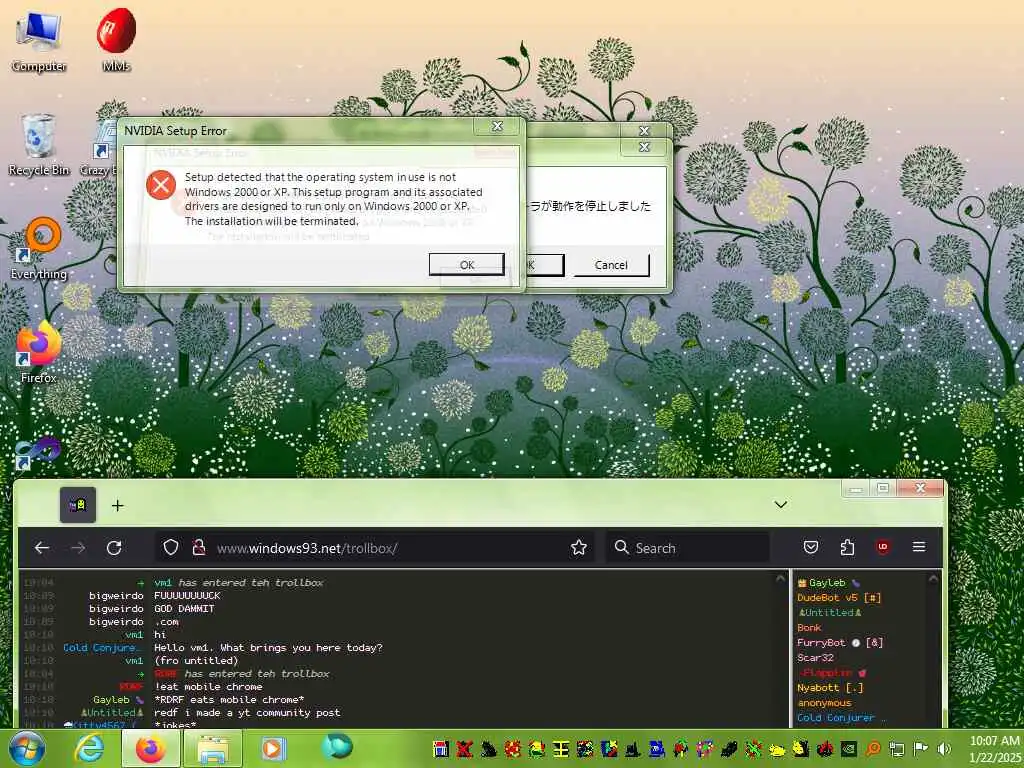This screenshot has width=1024, height=768.
Task: Open the purple infinity shortcut below Firefox
Action: [38, 452]
